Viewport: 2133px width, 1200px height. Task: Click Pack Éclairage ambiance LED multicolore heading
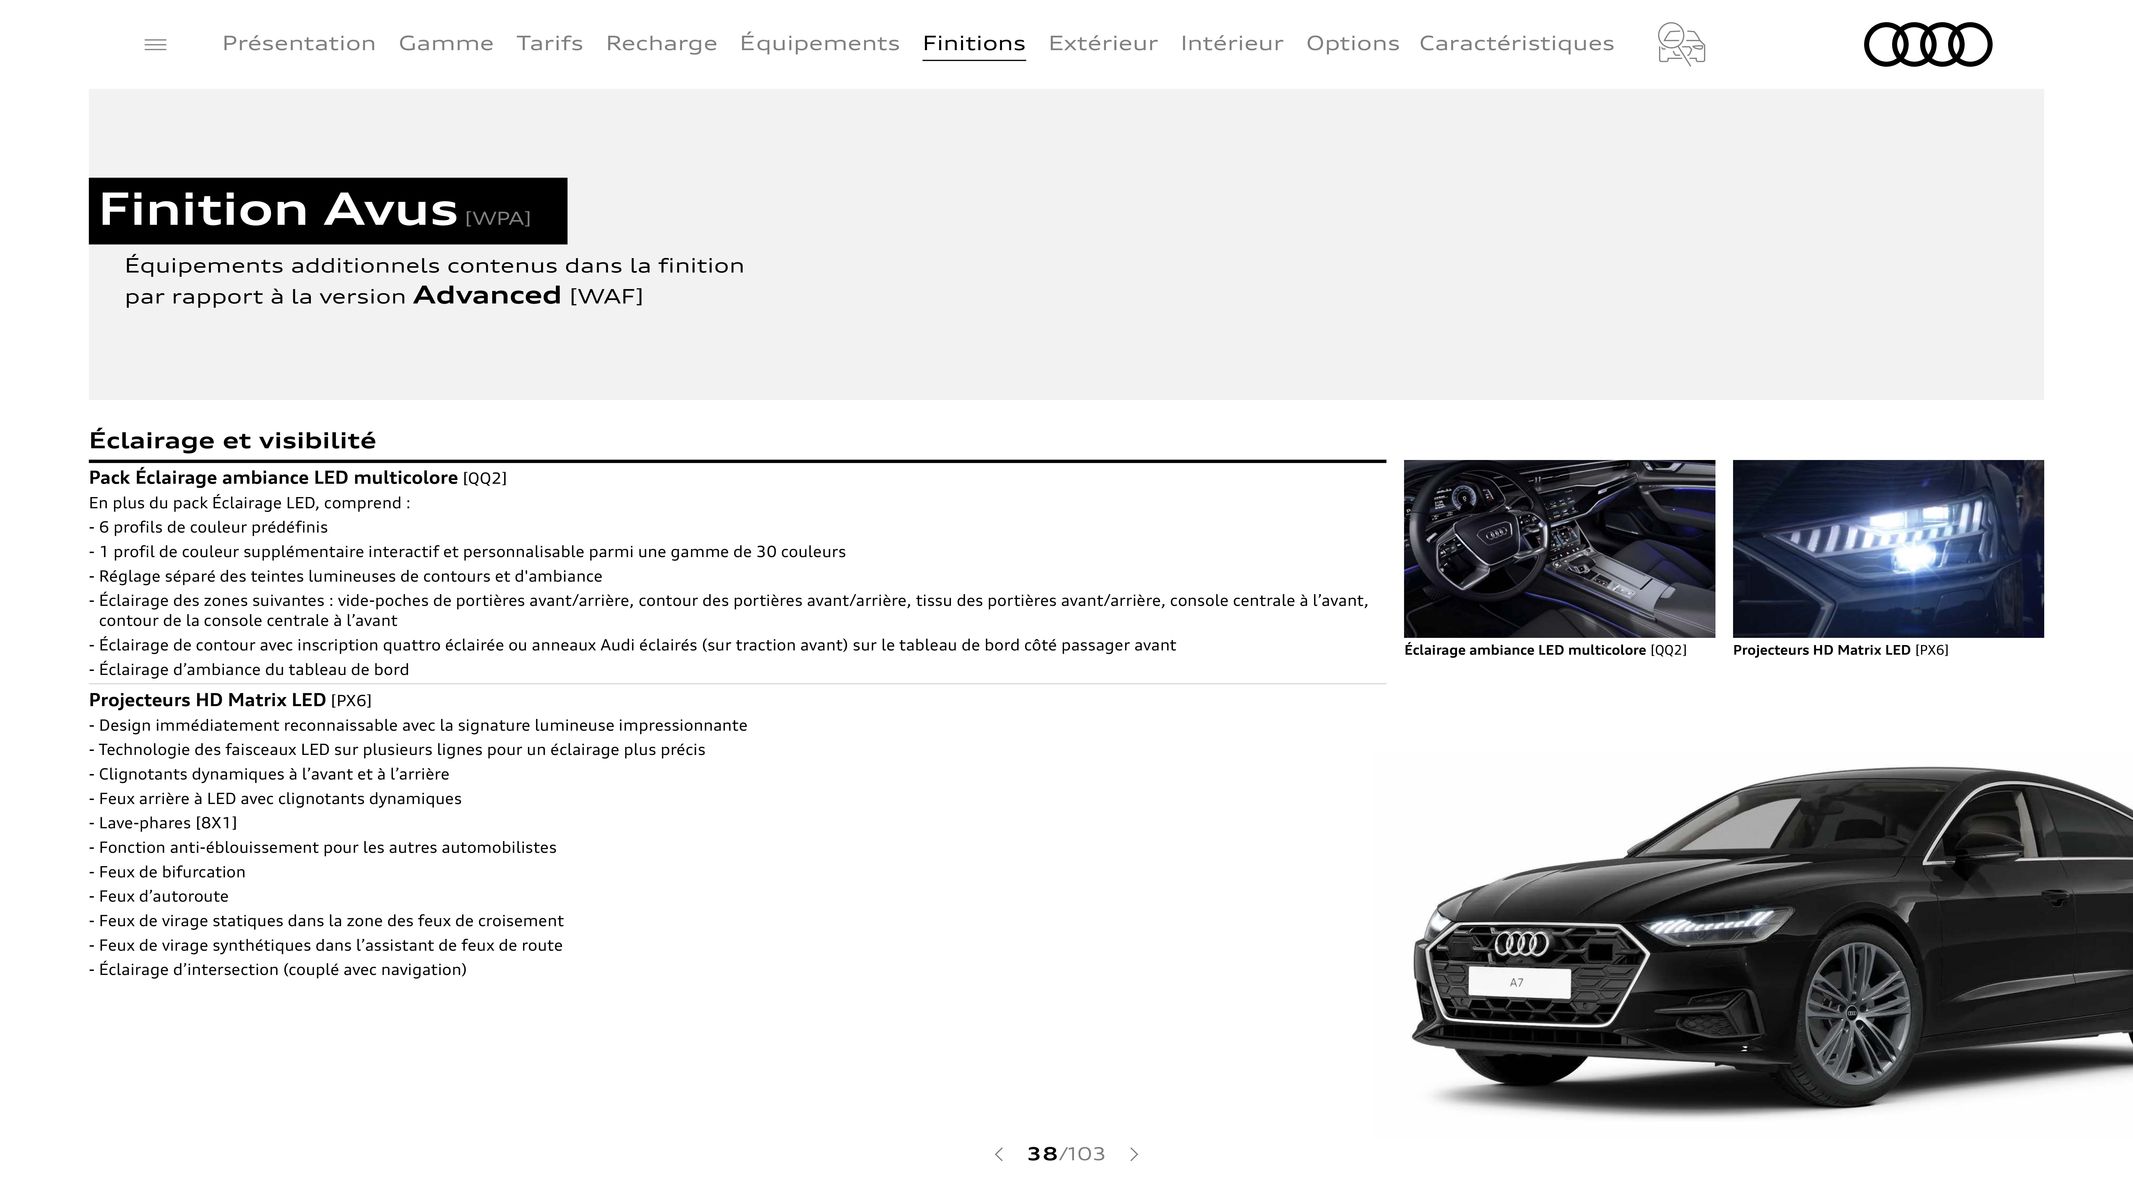298,478
